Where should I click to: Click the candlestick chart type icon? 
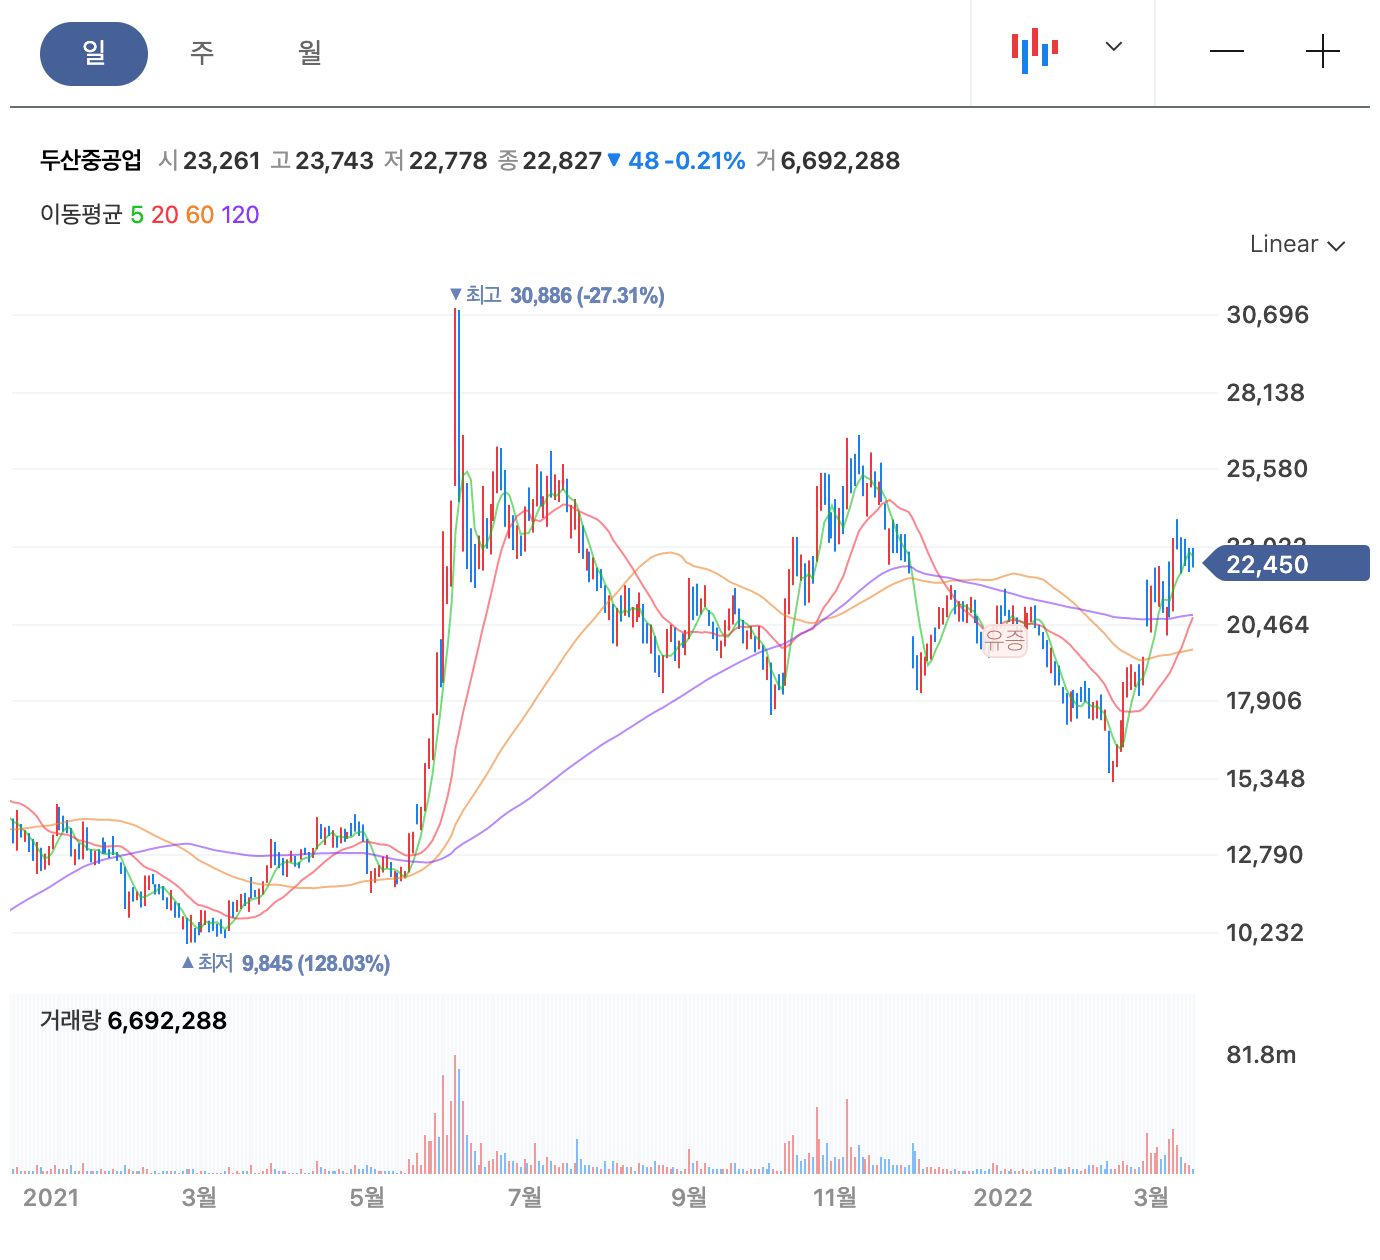(x=1034, y=50)
